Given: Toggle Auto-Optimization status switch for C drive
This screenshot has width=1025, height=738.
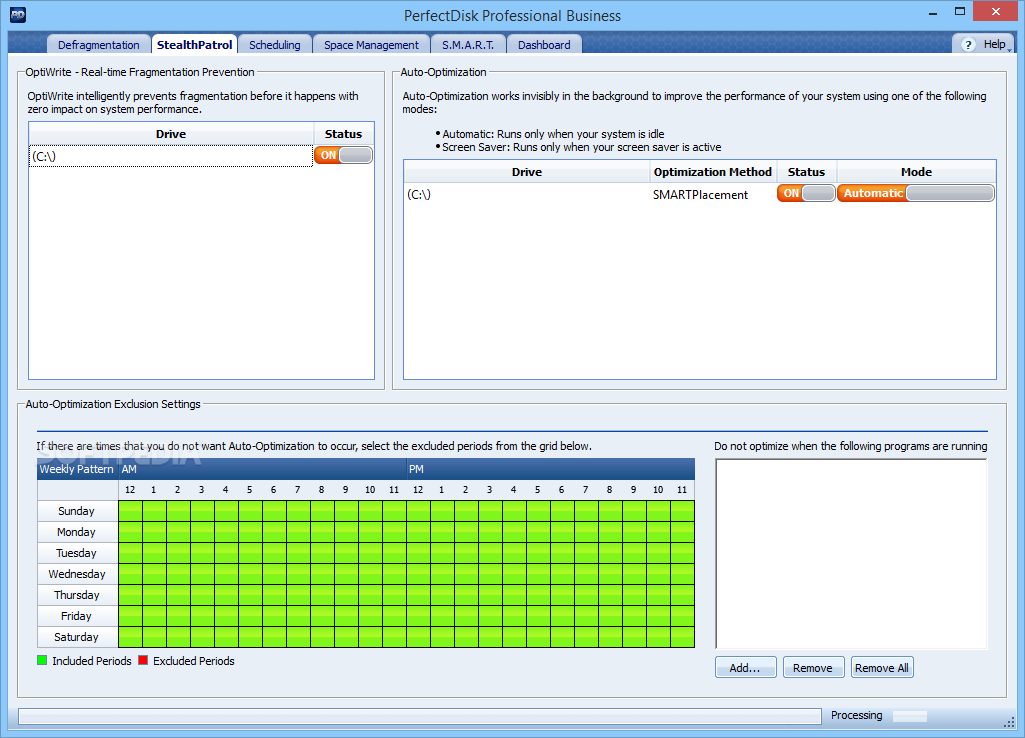Looking at the screenshot, I should [806, 193].
